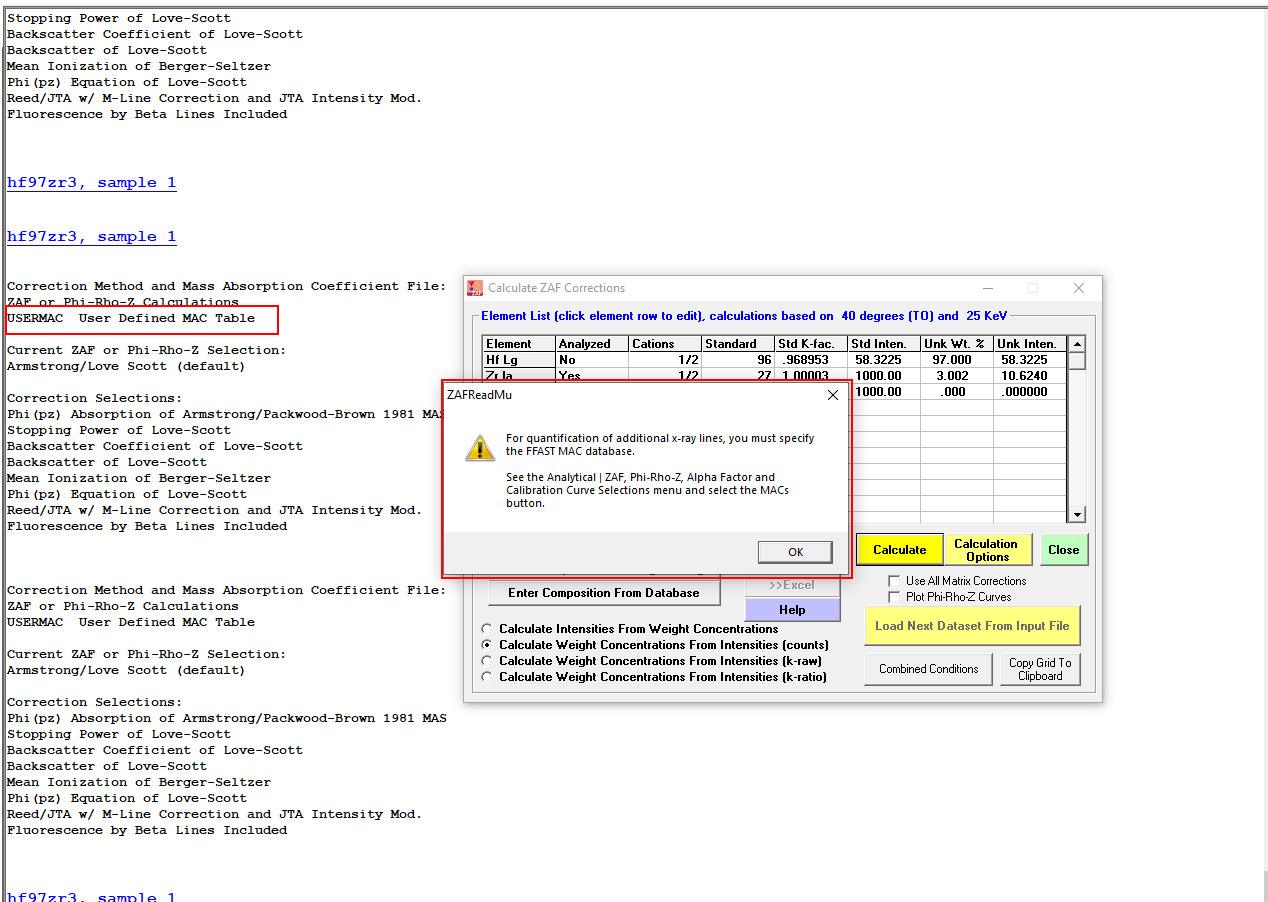The width and height of the screenshot is (1268, 902).
Task: Select the Hf Lg element row
Action: (x=518, y=360)
